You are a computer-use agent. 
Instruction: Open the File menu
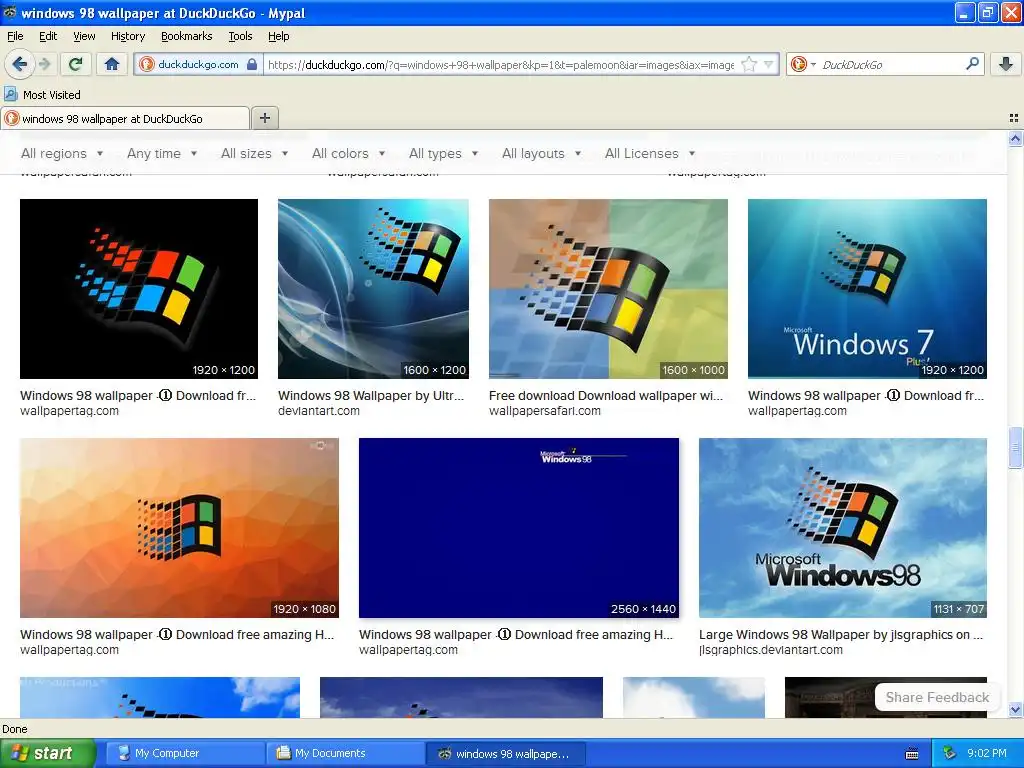tap(15, 36)
